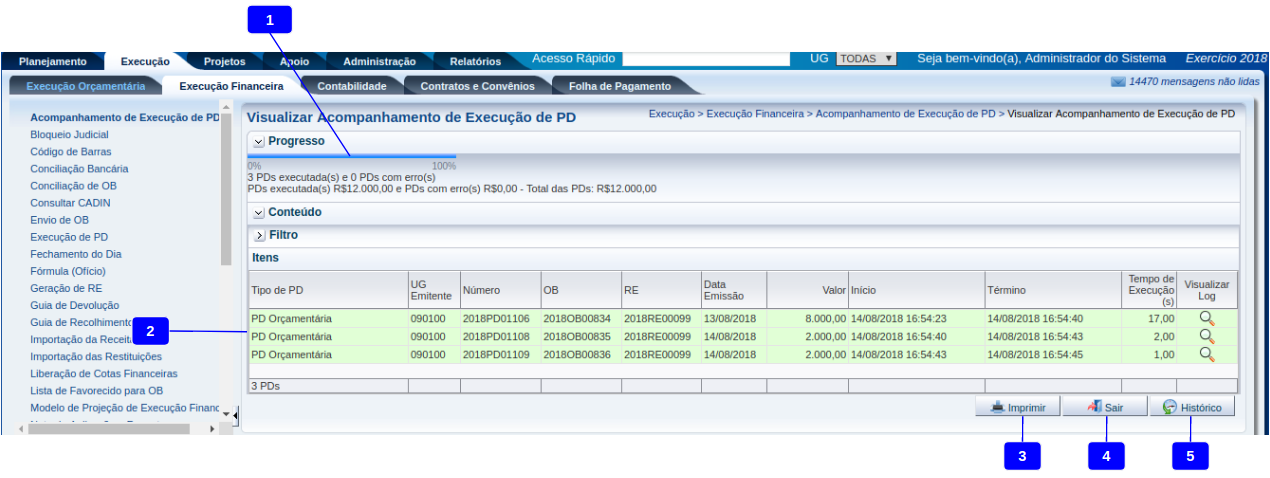Expand the Filtro section

tap(259, 236)
